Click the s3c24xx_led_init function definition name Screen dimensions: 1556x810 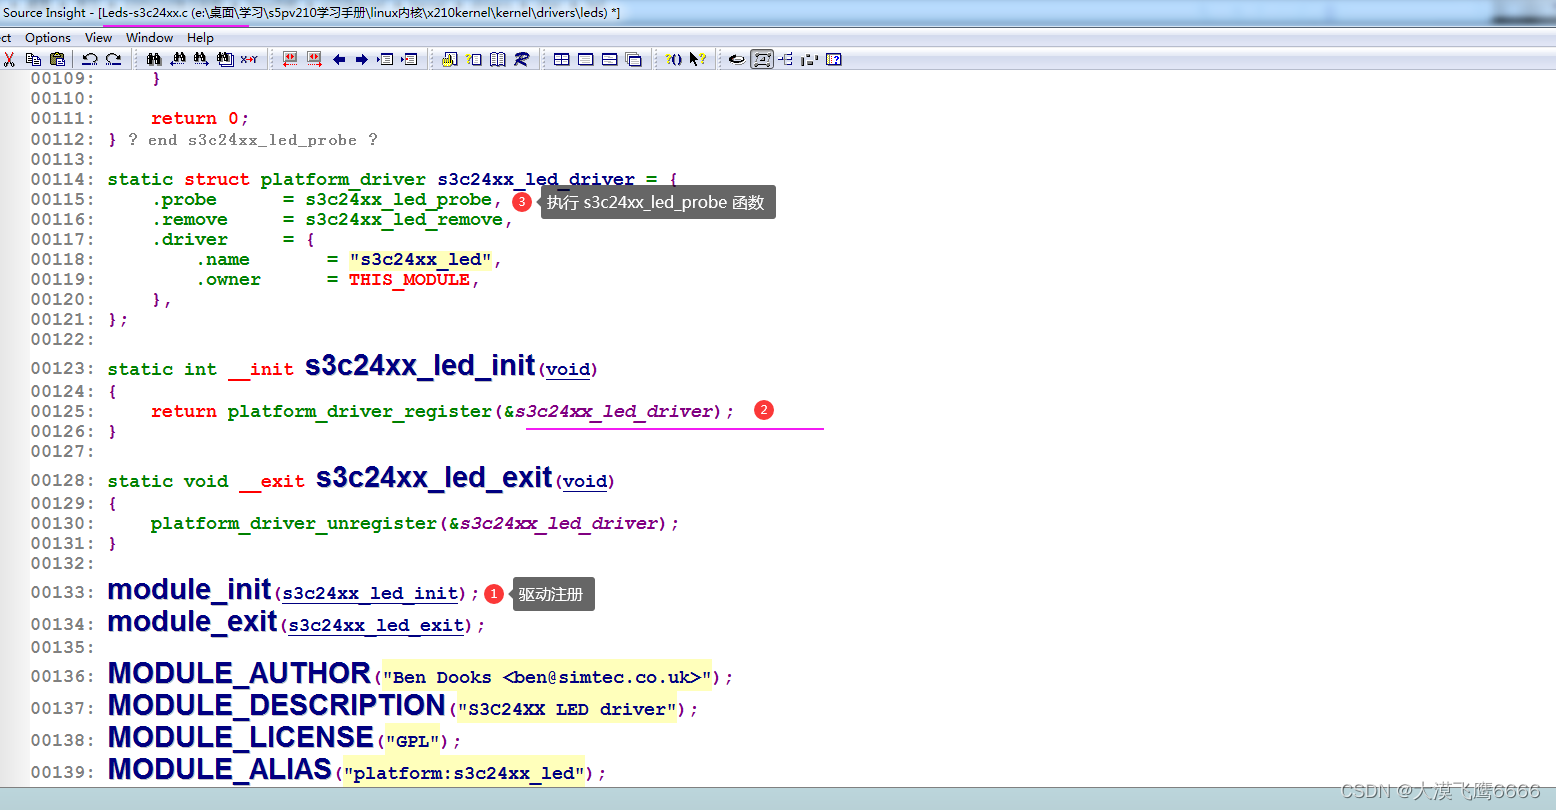421,365
